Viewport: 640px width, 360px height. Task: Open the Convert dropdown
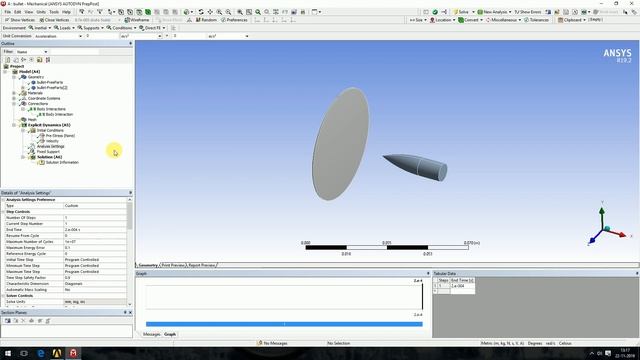[x=470, y=20]
